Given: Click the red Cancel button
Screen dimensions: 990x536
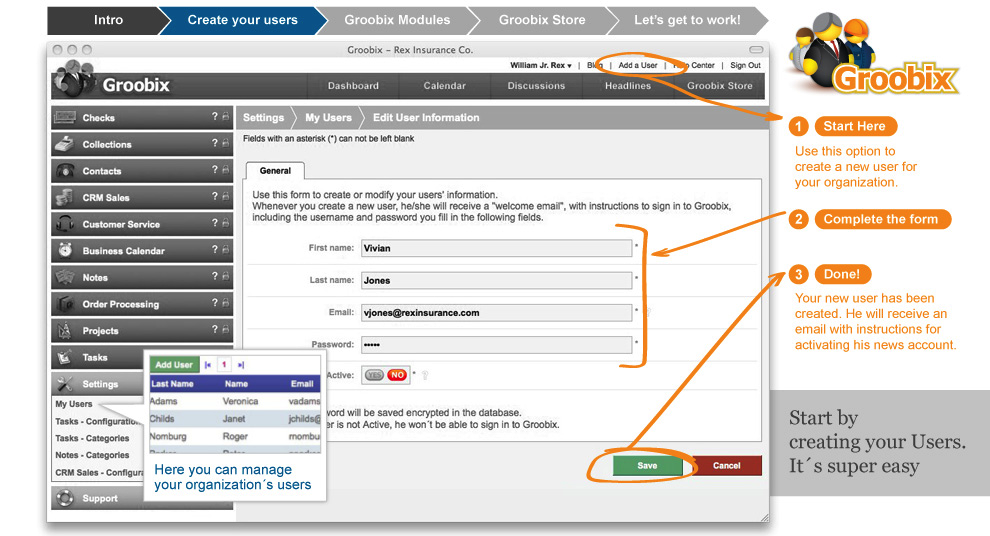Looking at the screenshot, I should click(x=727, y=465).
